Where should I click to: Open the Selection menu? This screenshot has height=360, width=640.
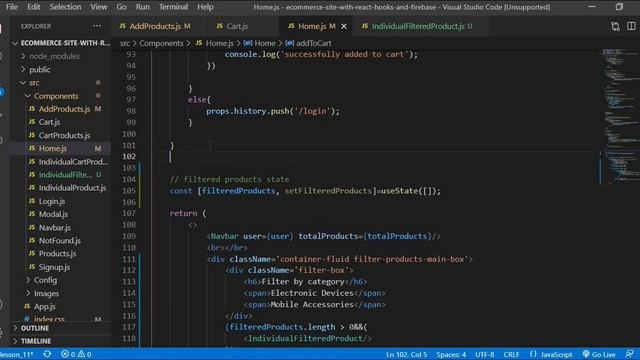pyautogui.click(x=65, y=7)
